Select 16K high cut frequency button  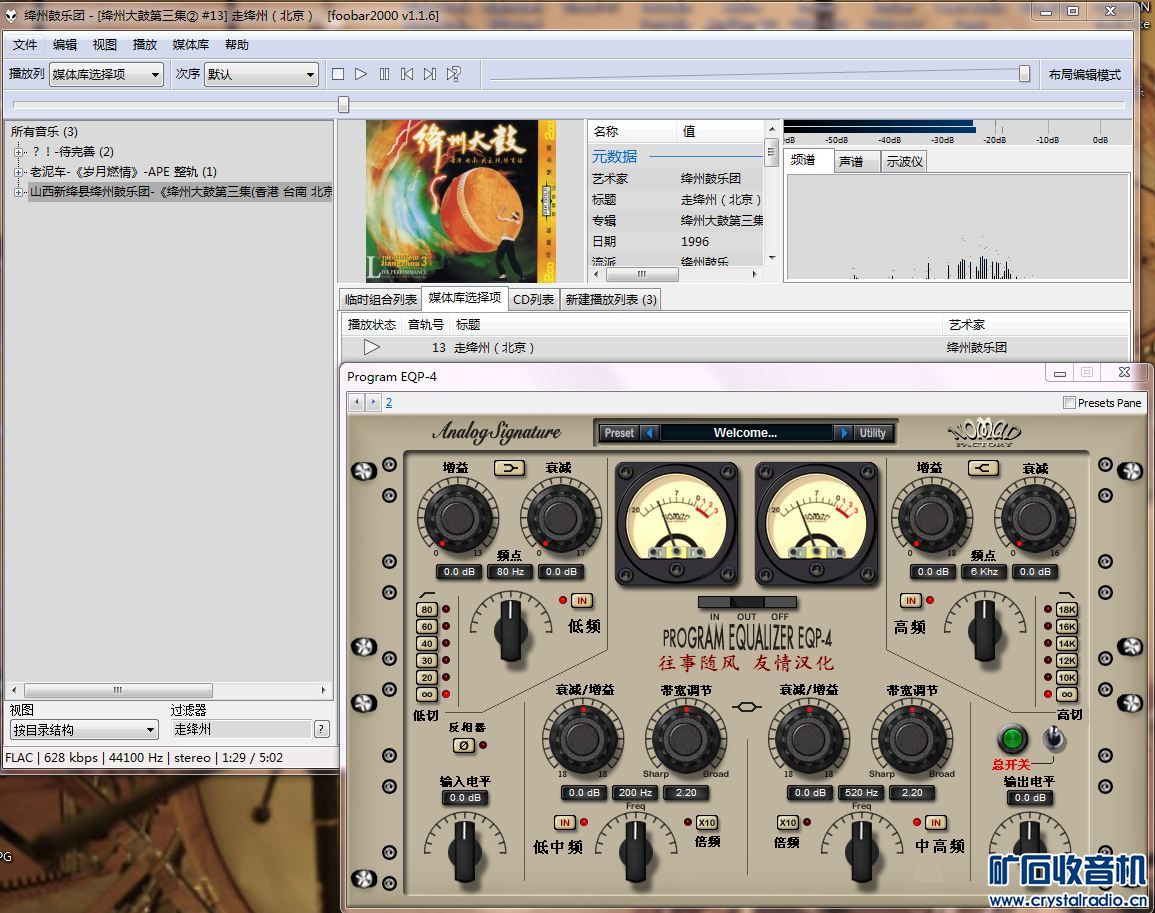click(x=1067, y=626)
